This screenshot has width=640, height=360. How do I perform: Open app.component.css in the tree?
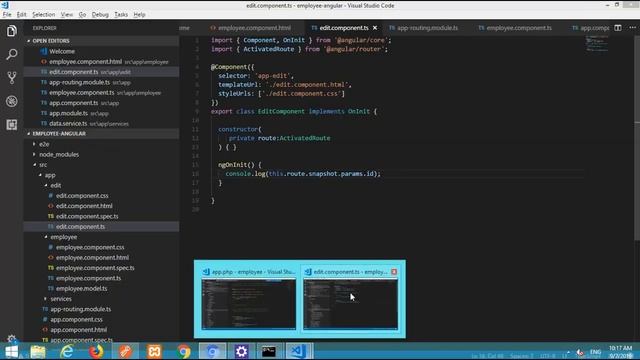[x=76, y=319]
